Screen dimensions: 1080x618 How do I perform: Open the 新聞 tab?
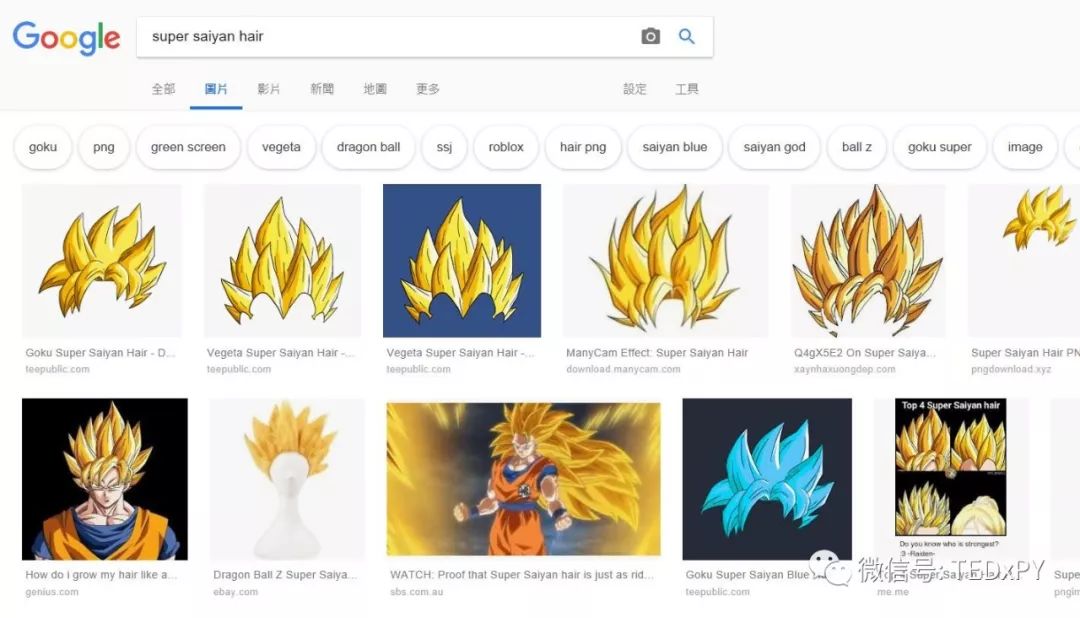(x=322, y=89)
